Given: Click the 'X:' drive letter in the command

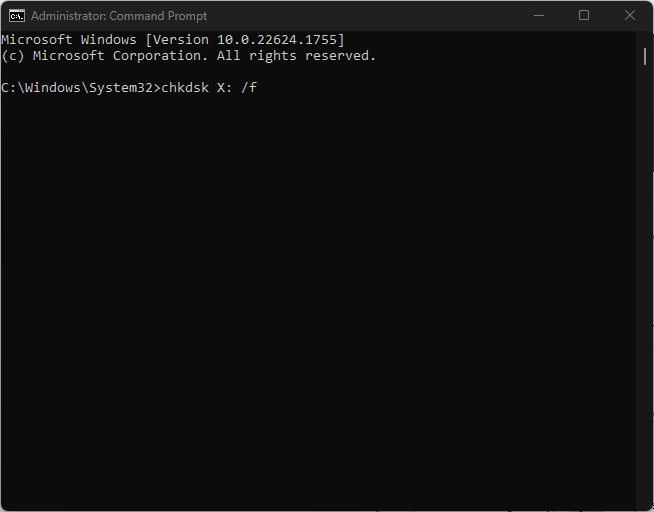Looking at the screenshot, I should click(224, 88).
